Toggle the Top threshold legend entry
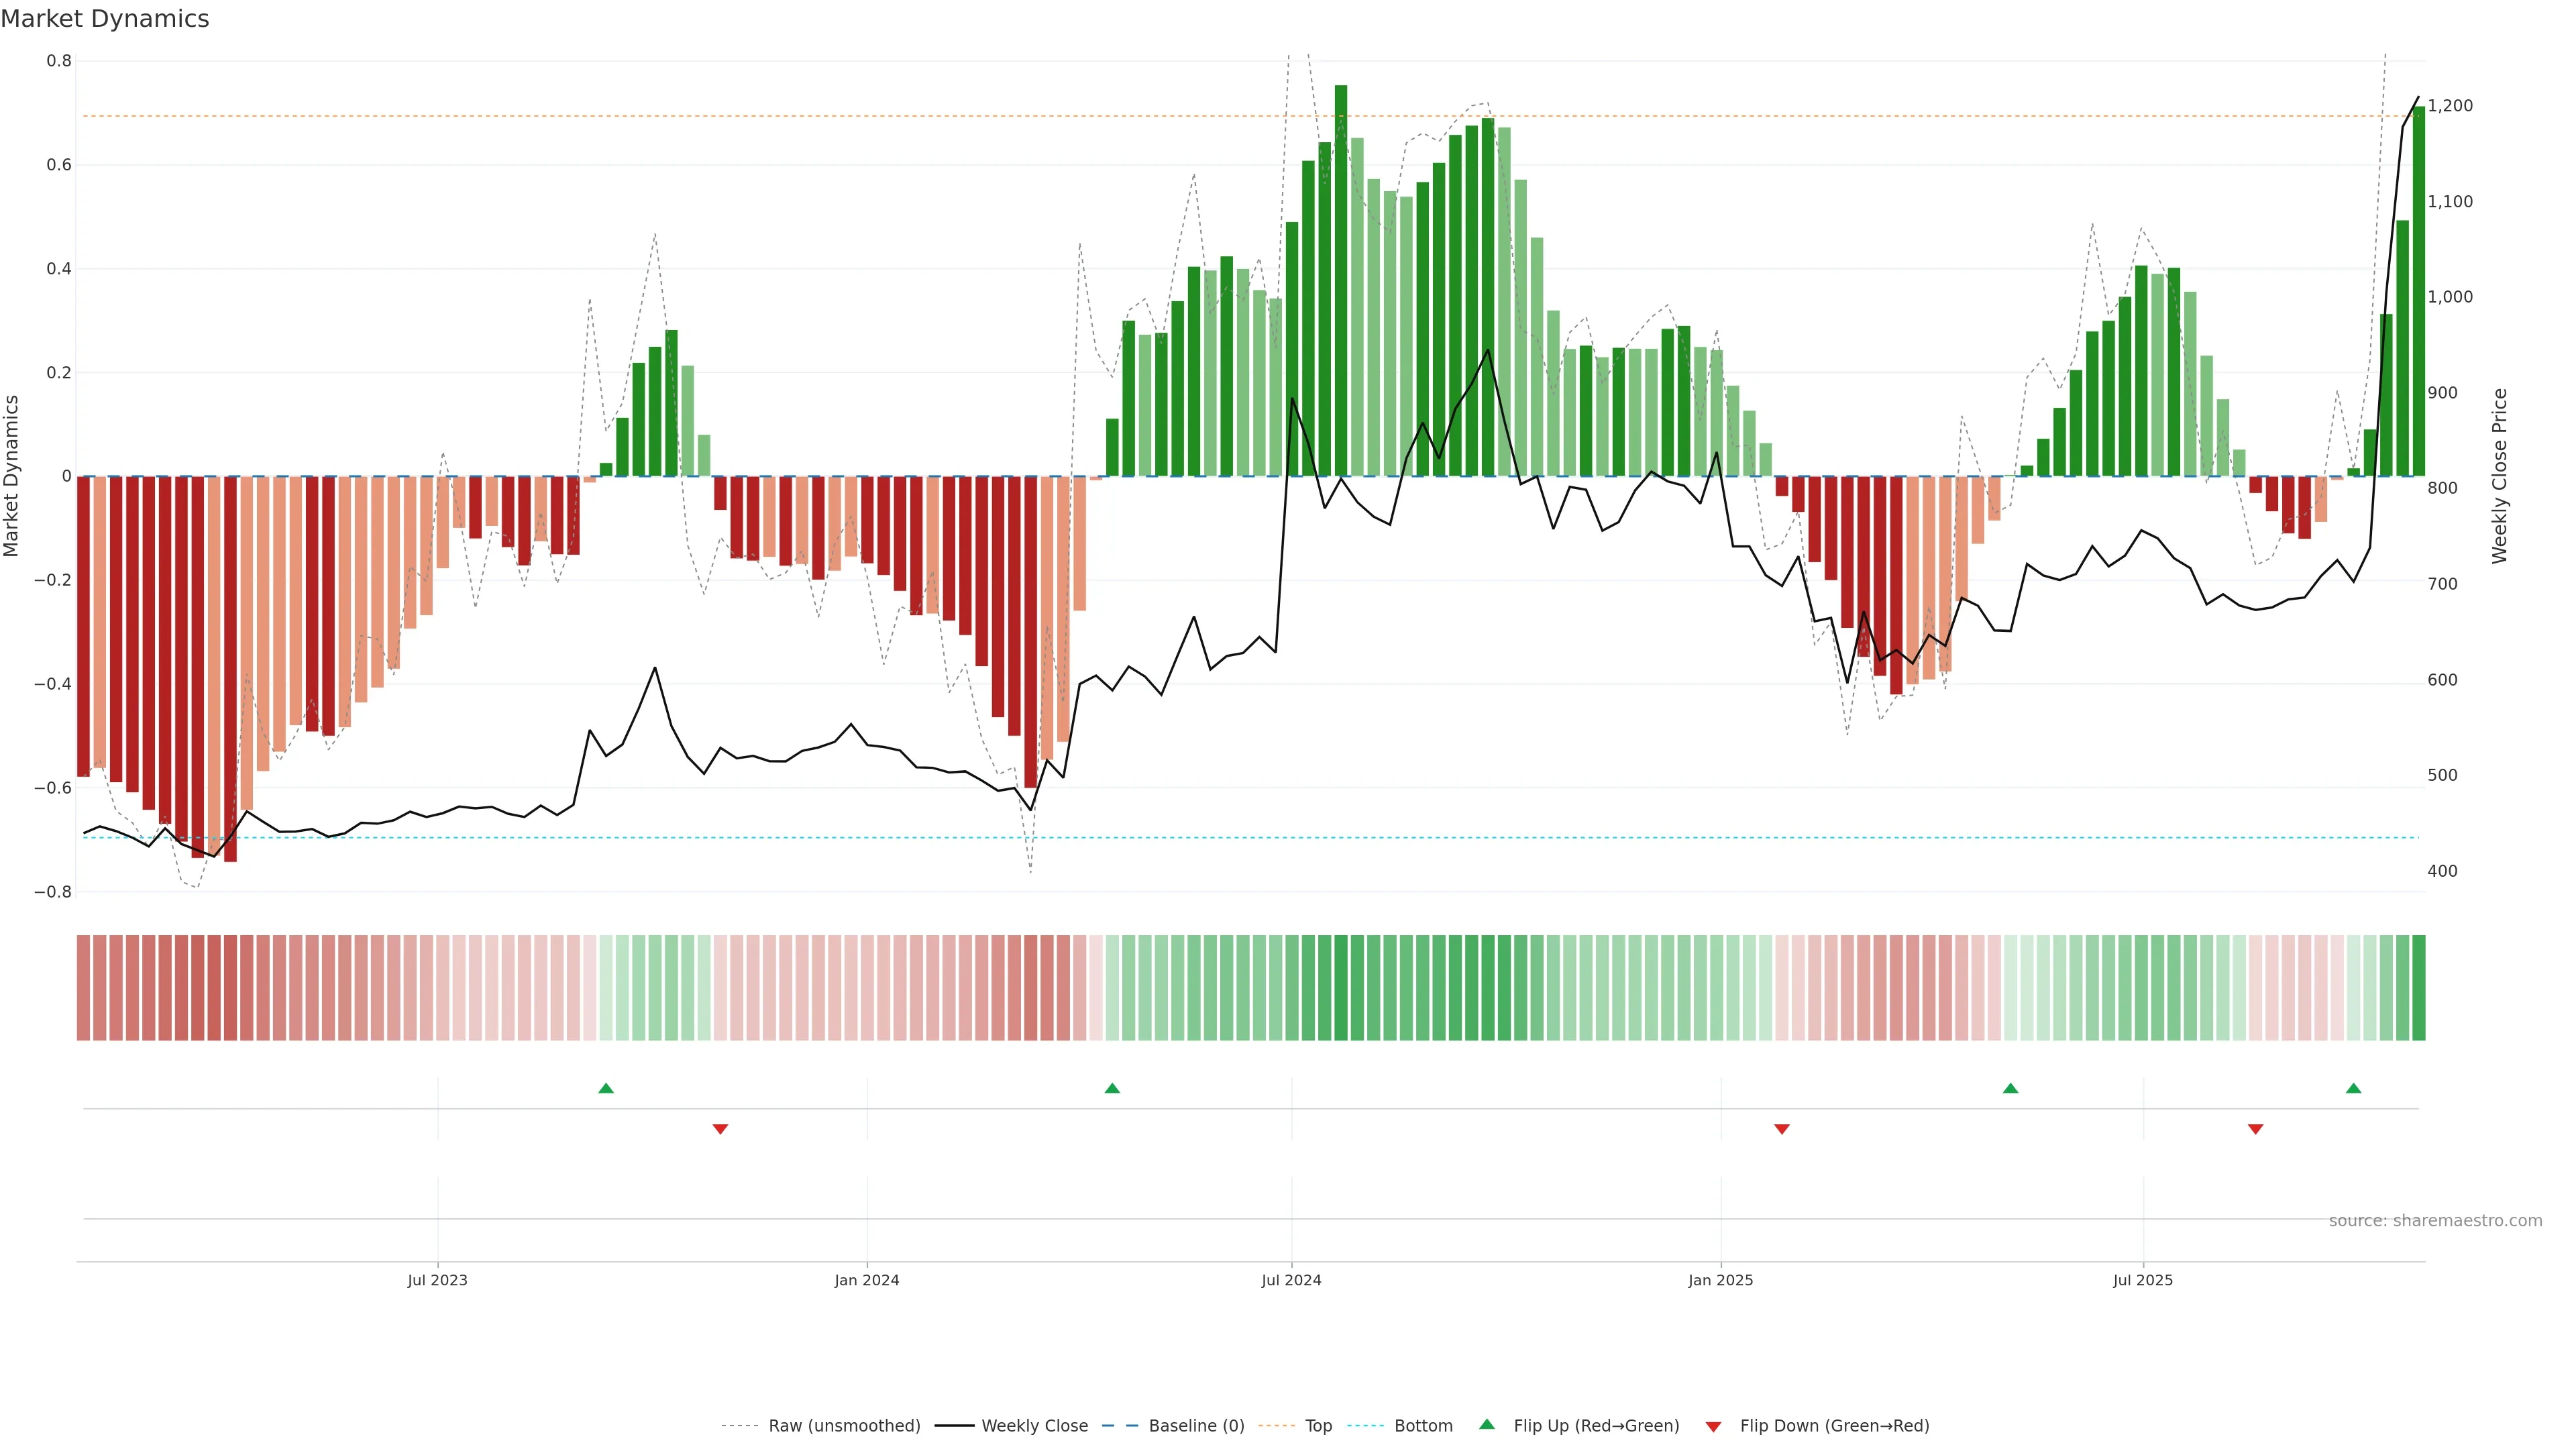 pyautogui.click(x=1318, y=1426)
